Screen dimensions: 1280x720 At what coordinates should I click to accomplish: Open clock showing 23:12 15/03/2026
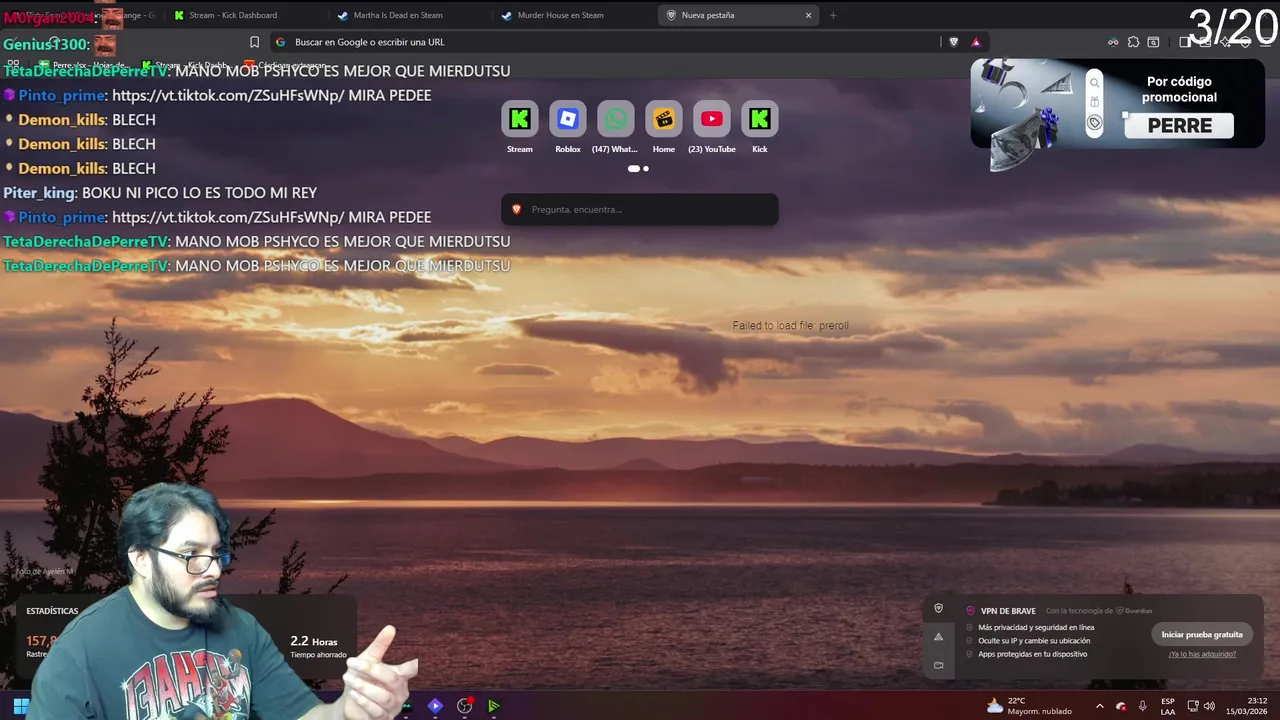coord(1248,706)
